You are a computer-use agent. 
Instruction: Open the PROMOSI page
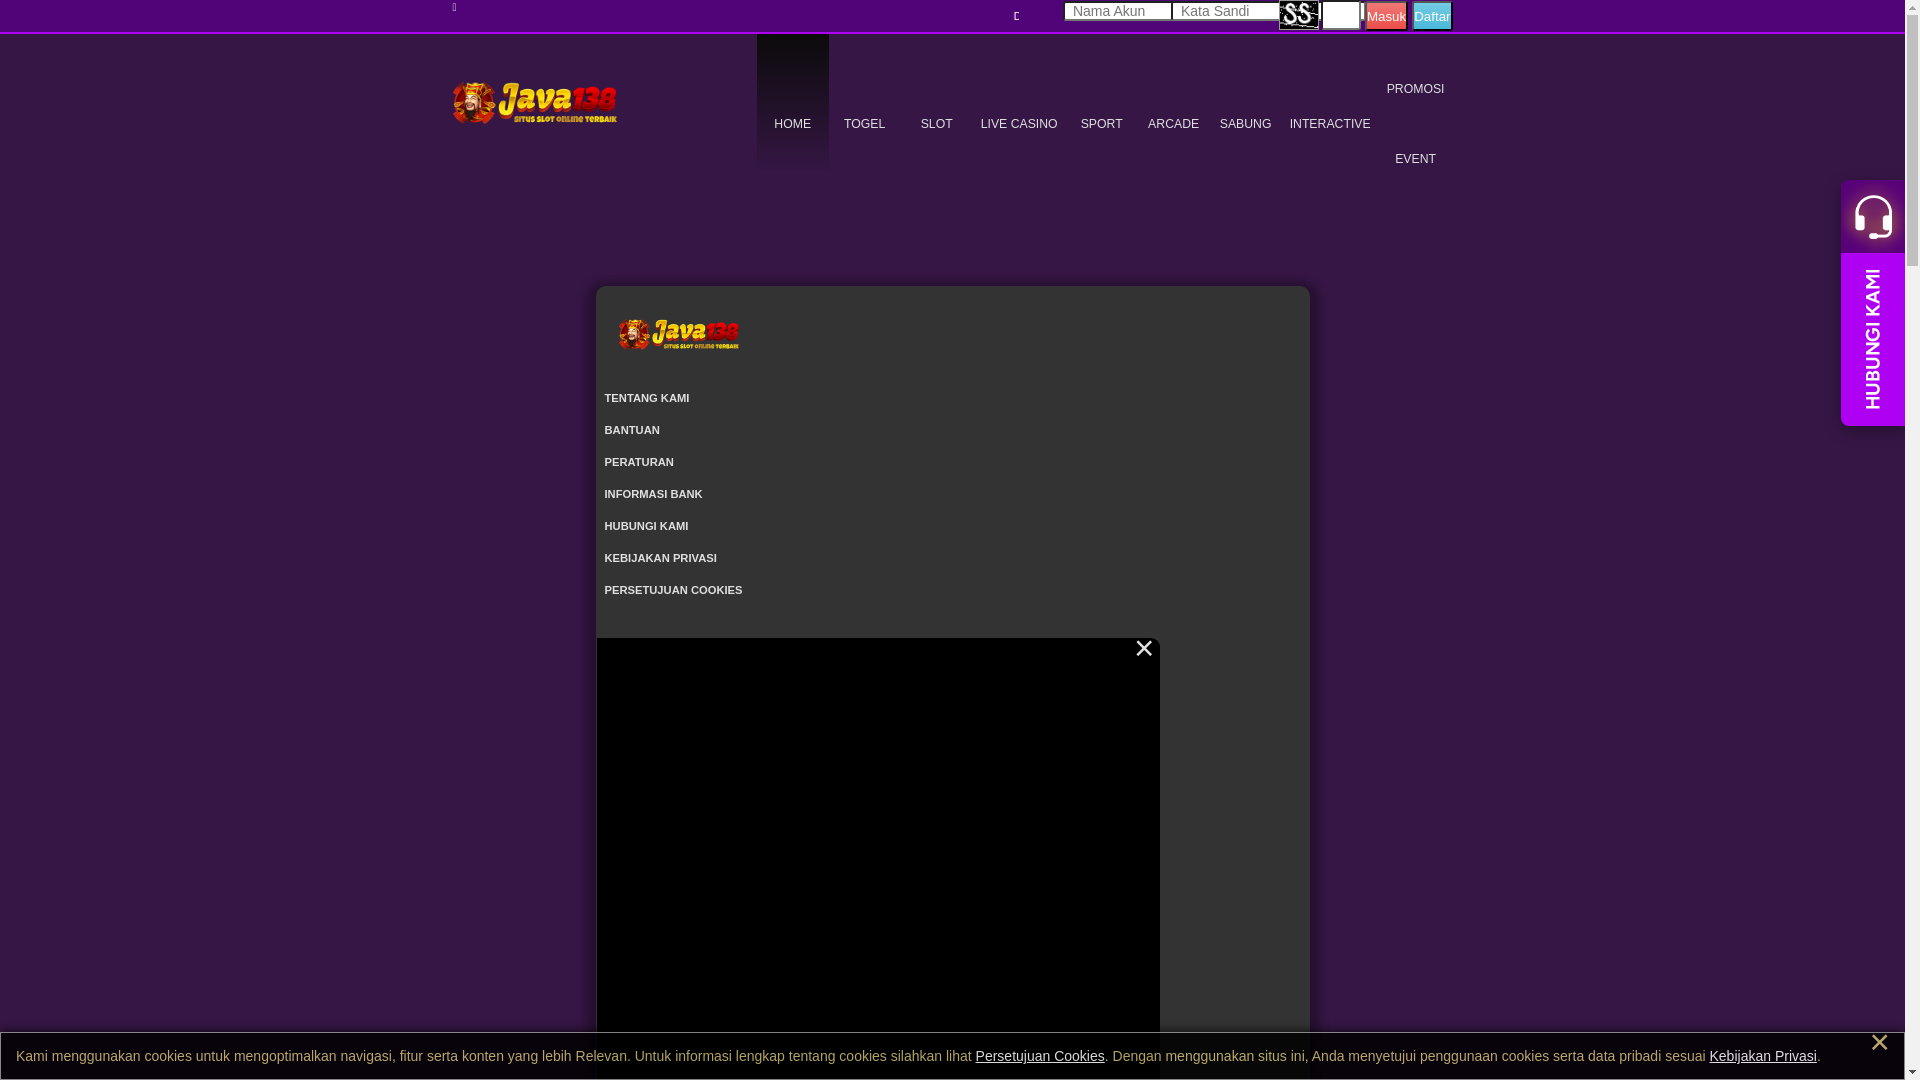coord(1415,89)
